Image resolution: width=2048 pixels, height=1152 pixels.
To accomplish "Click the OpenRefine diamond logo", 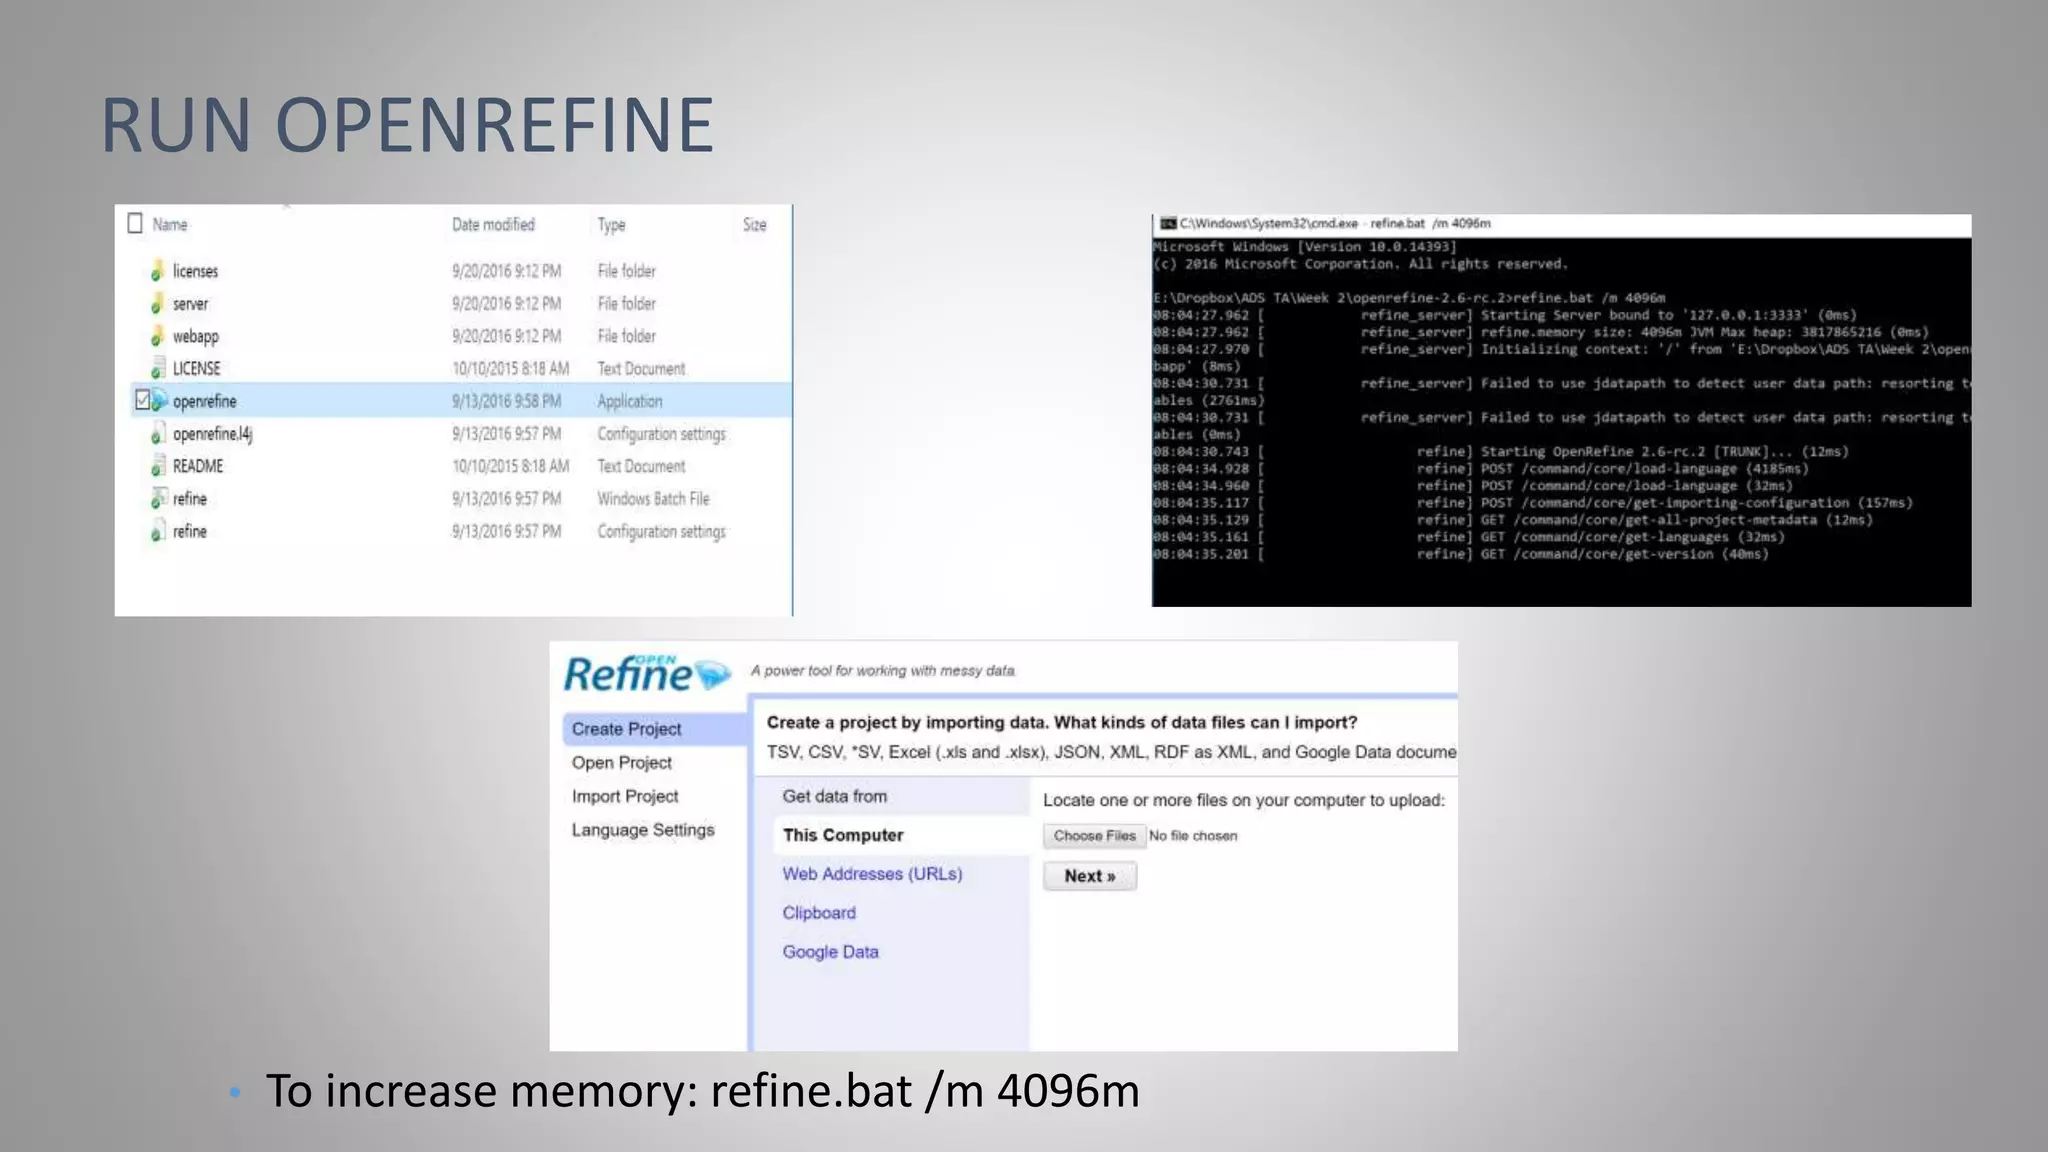I will point(713,675).
